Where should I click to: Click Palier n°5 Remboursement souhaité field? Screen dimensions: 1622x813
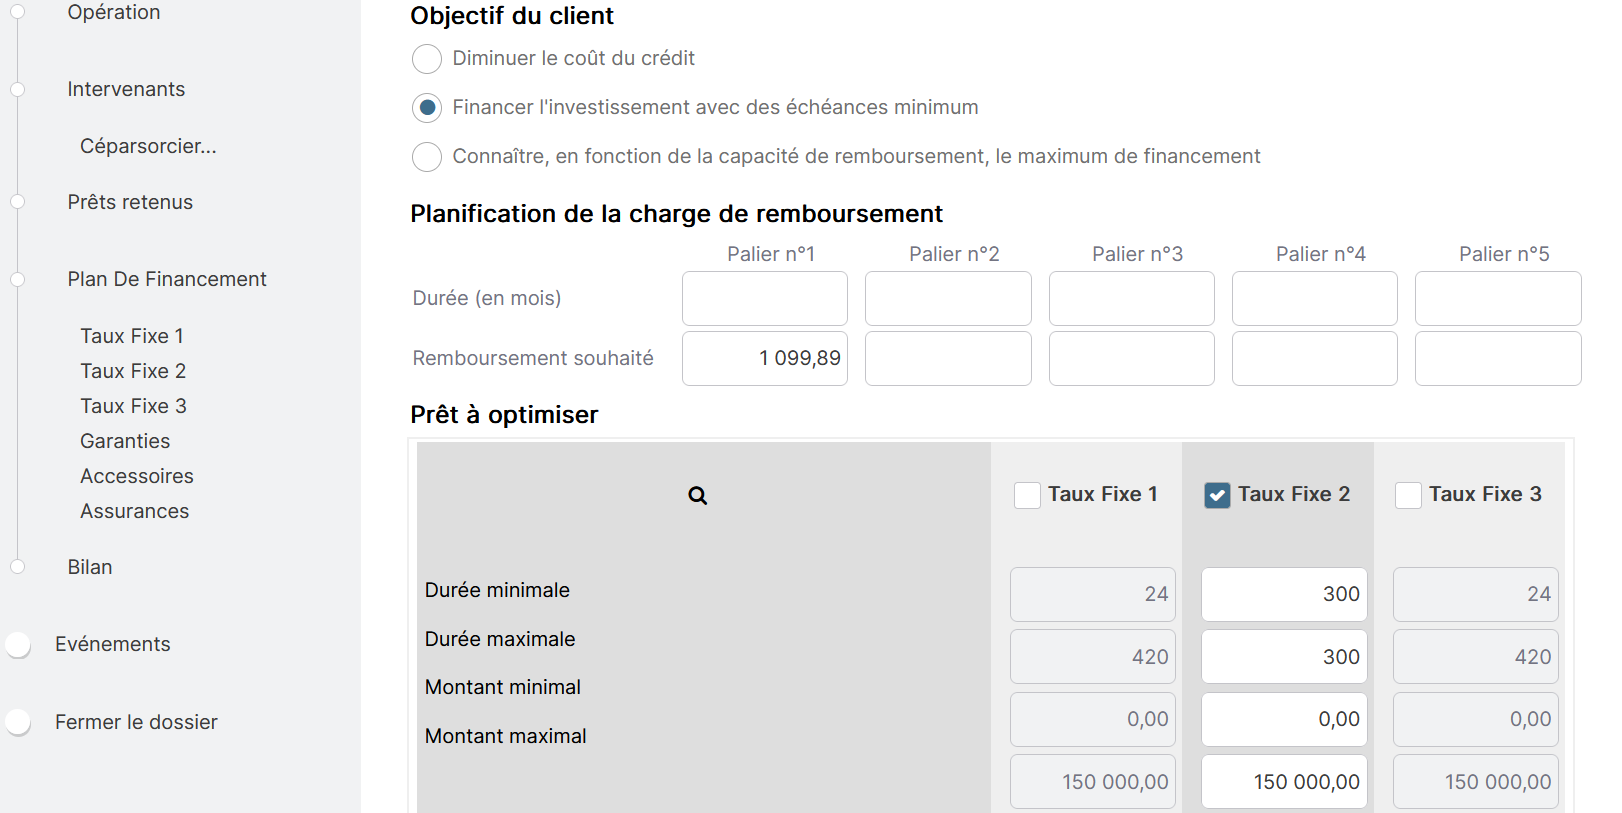coord(1497,358)
